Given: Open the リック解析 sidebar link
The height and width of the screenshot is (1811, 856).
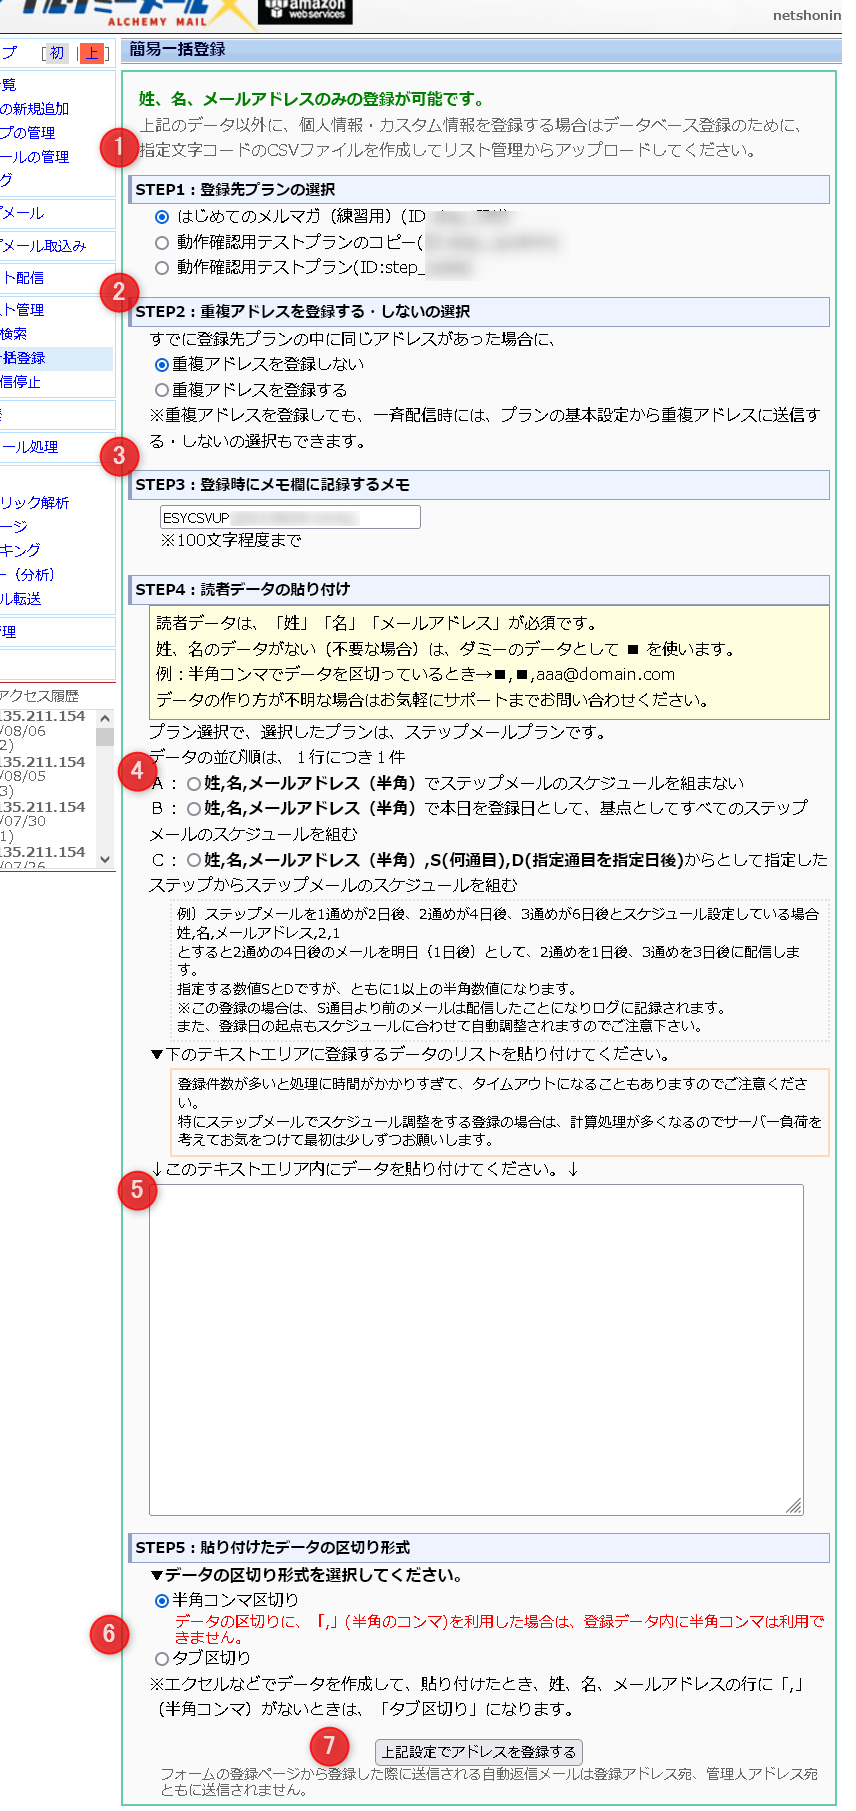Looking at the screenshot, I should pos(35,503).
